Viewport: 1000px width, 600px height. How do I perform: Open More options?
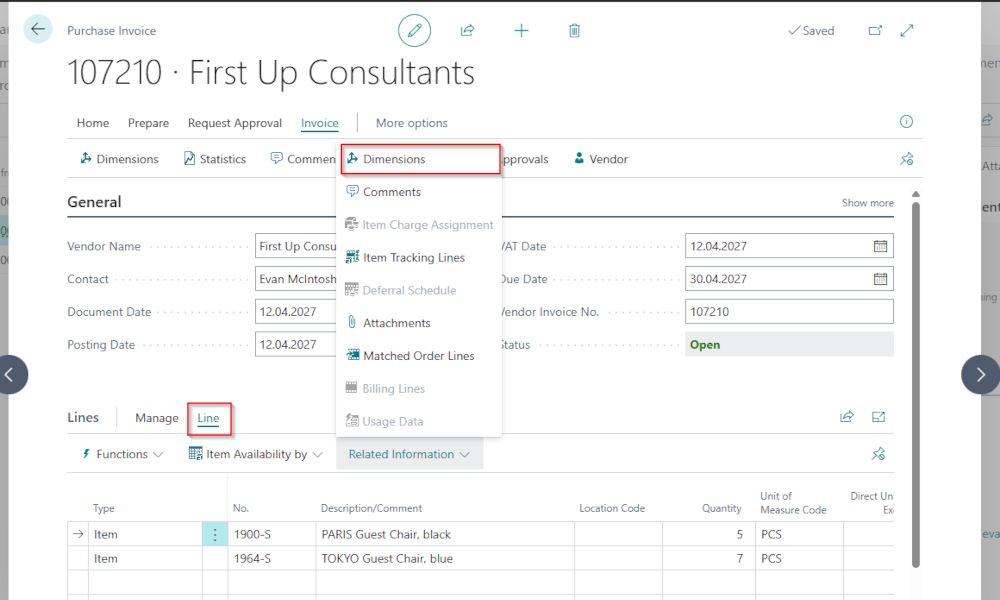(411, 123)
